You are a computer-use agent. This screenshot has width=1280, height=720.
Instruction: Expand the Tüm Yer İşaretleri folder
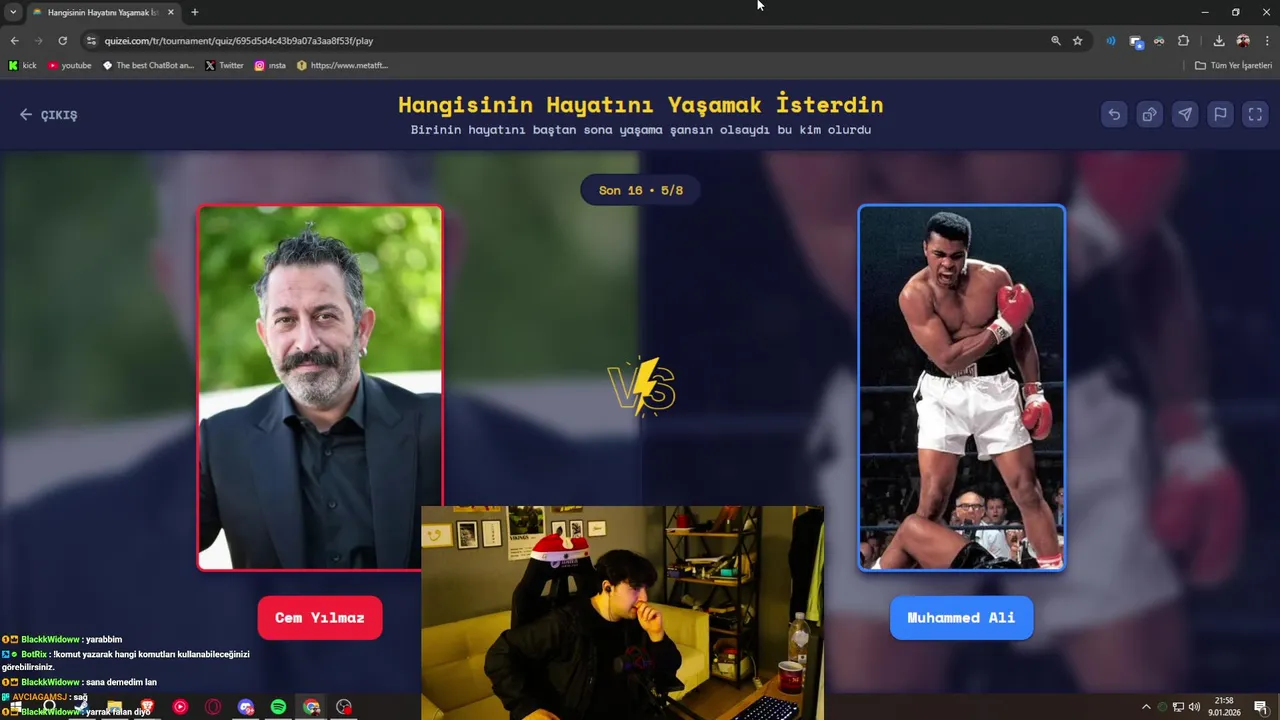(1233, 65)
